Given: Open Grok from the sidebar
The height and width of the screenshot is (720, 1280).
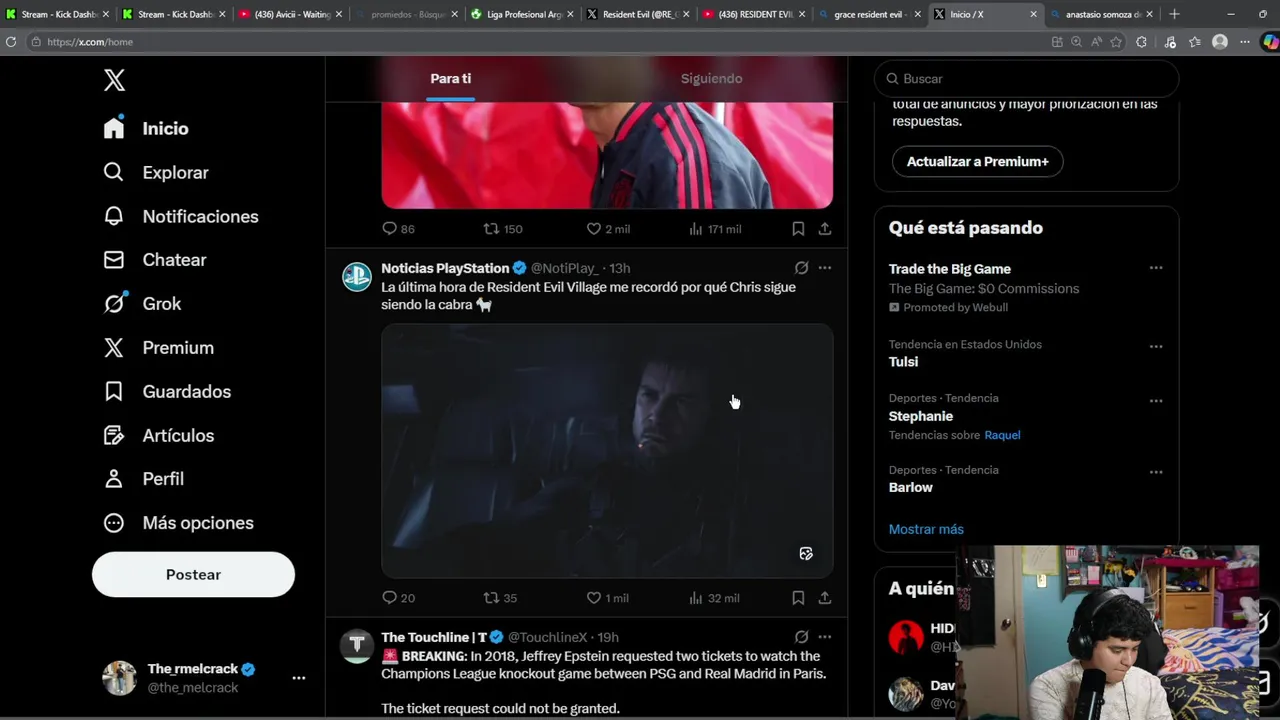Looking at the screenshot, I should 142,303.
